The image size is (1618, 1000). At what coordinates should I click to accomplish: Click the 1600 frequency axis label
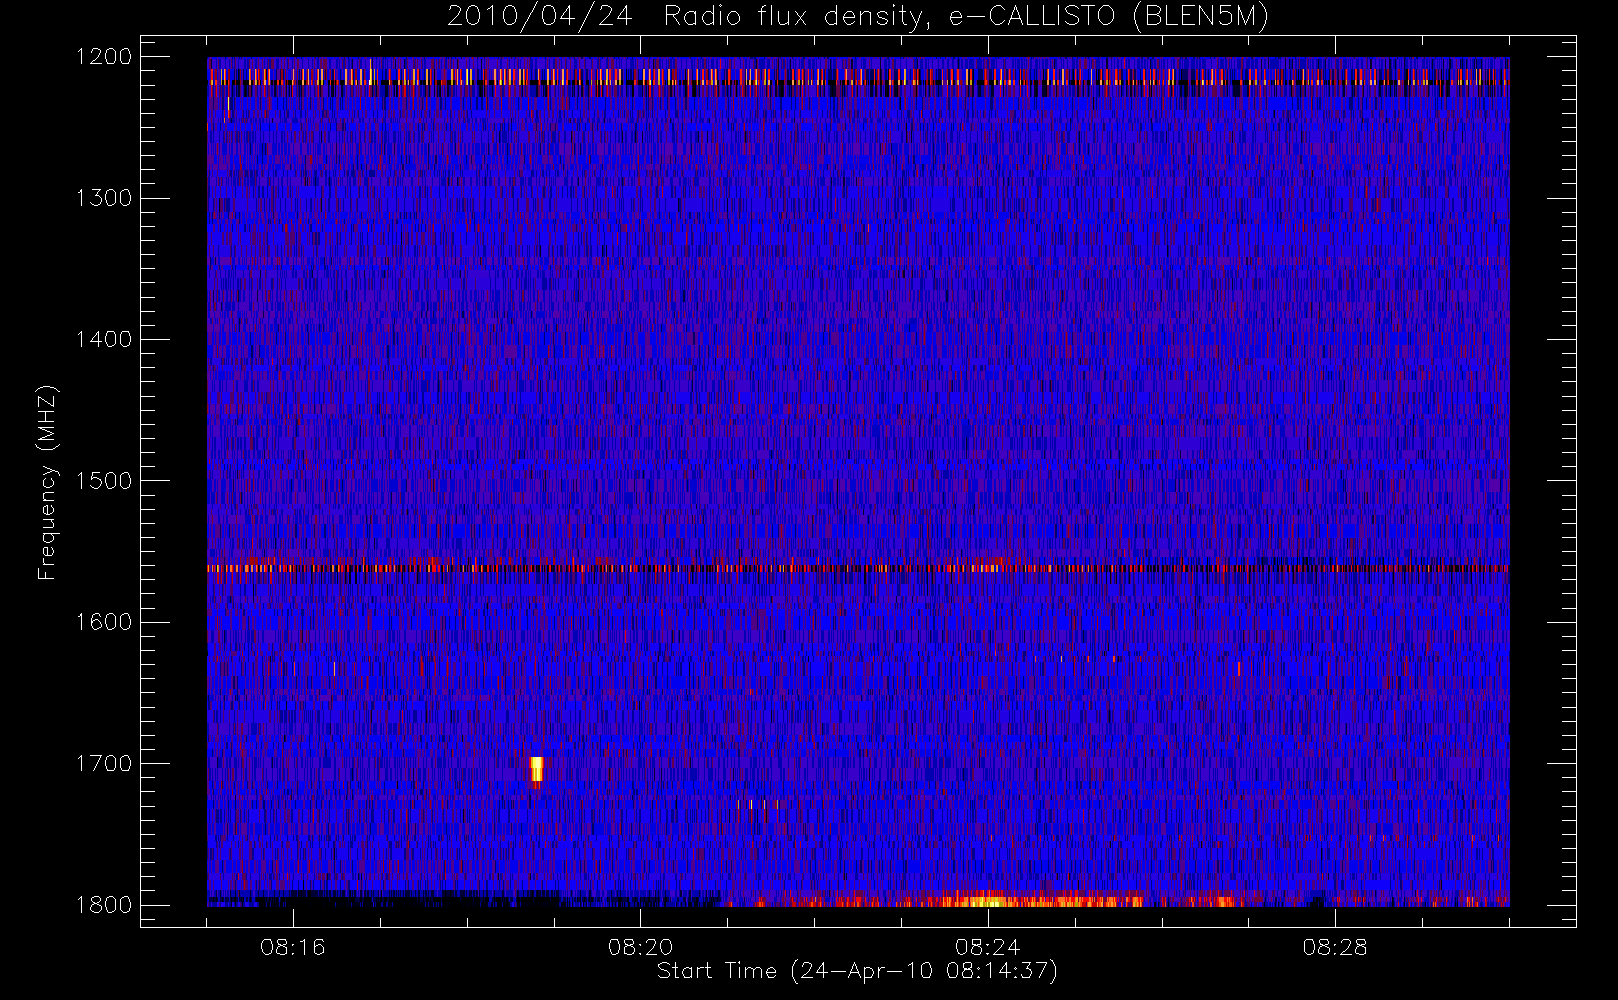pyautogui.click(x=104, y=622)
